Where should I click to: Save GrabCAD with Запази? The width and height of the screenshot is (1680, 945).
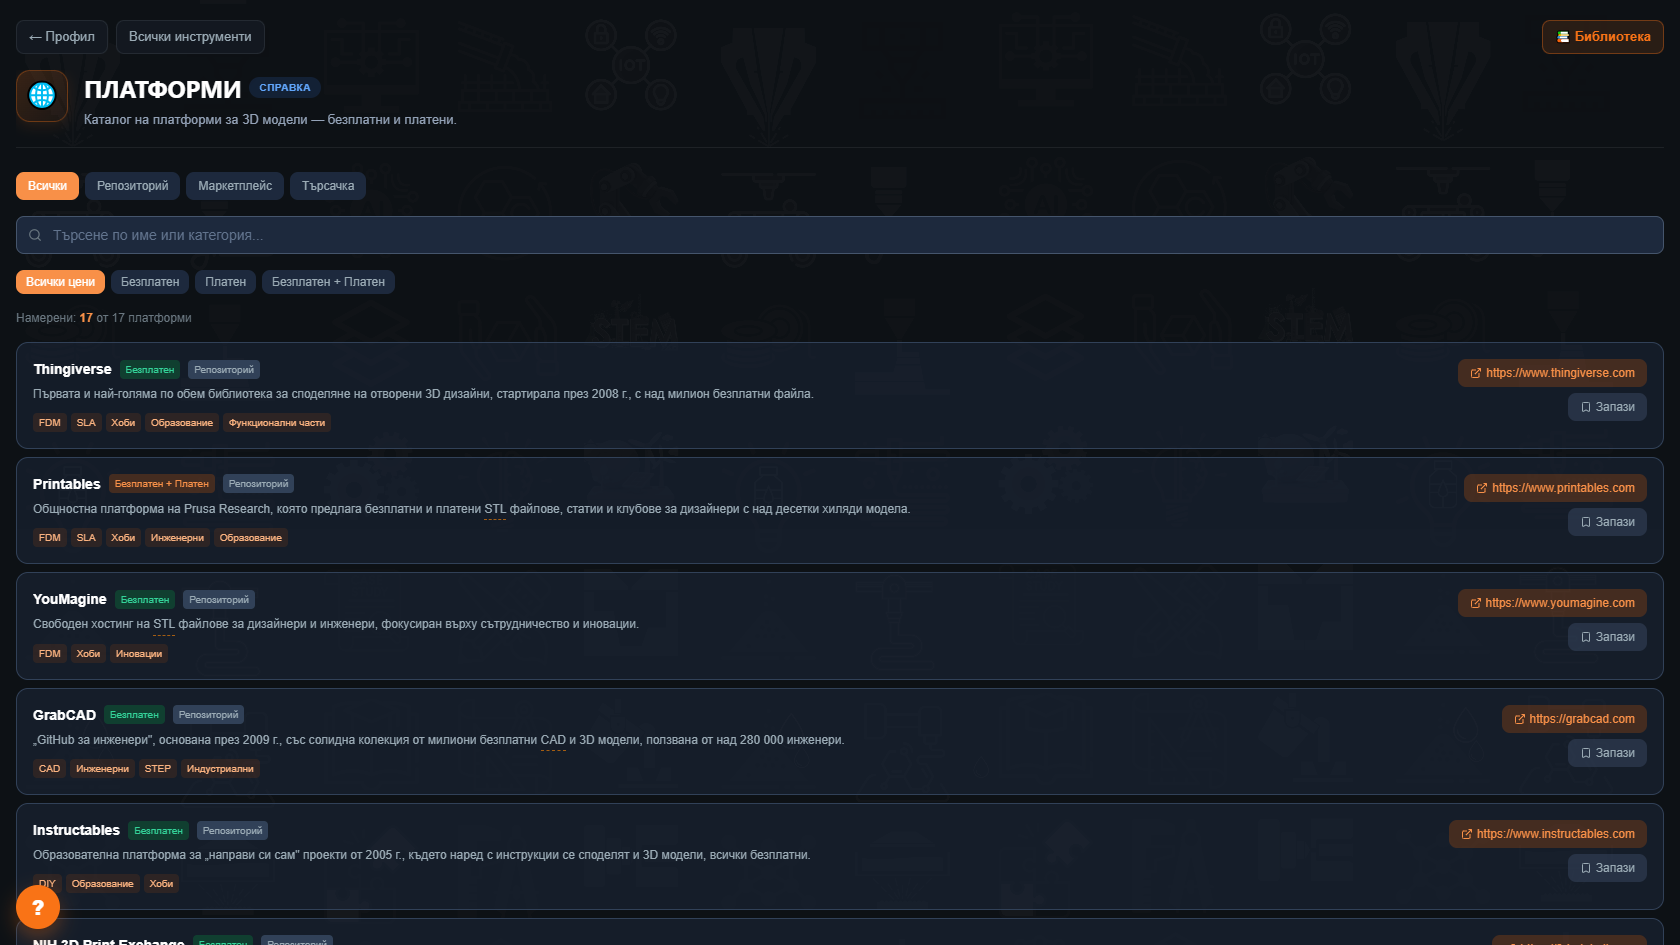click(1607, 753)
